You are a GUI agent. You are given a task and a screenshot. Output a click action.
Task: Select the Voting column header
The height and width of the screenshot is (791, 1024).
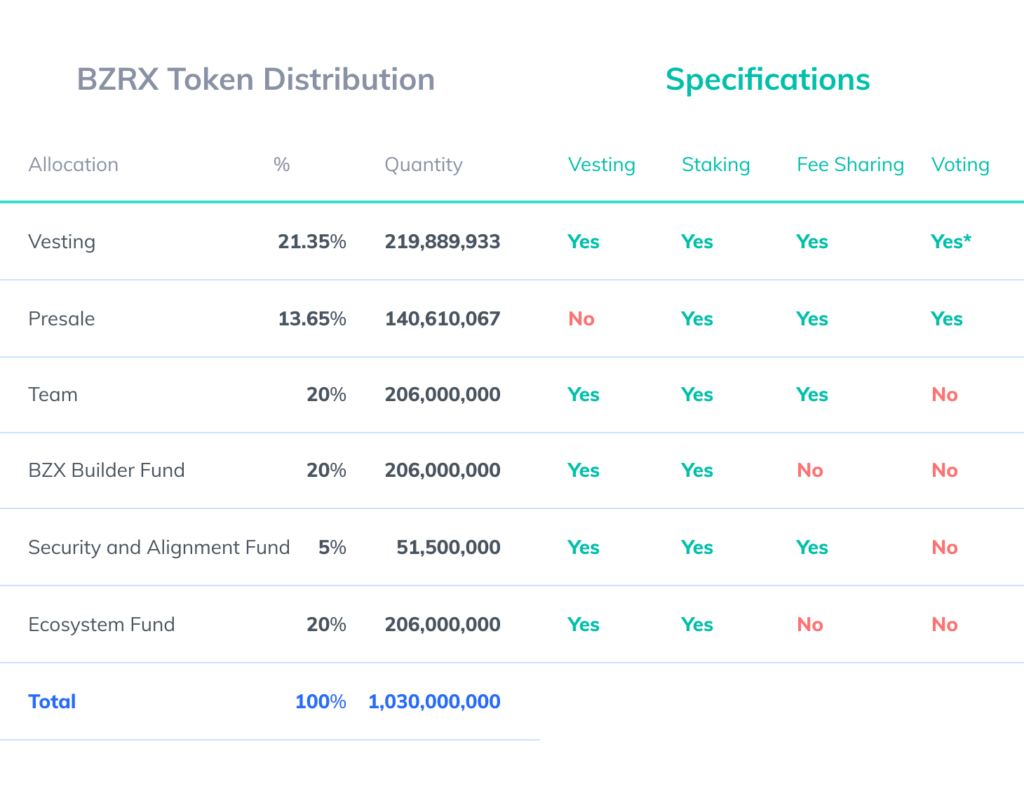click(x=960, y=165)
